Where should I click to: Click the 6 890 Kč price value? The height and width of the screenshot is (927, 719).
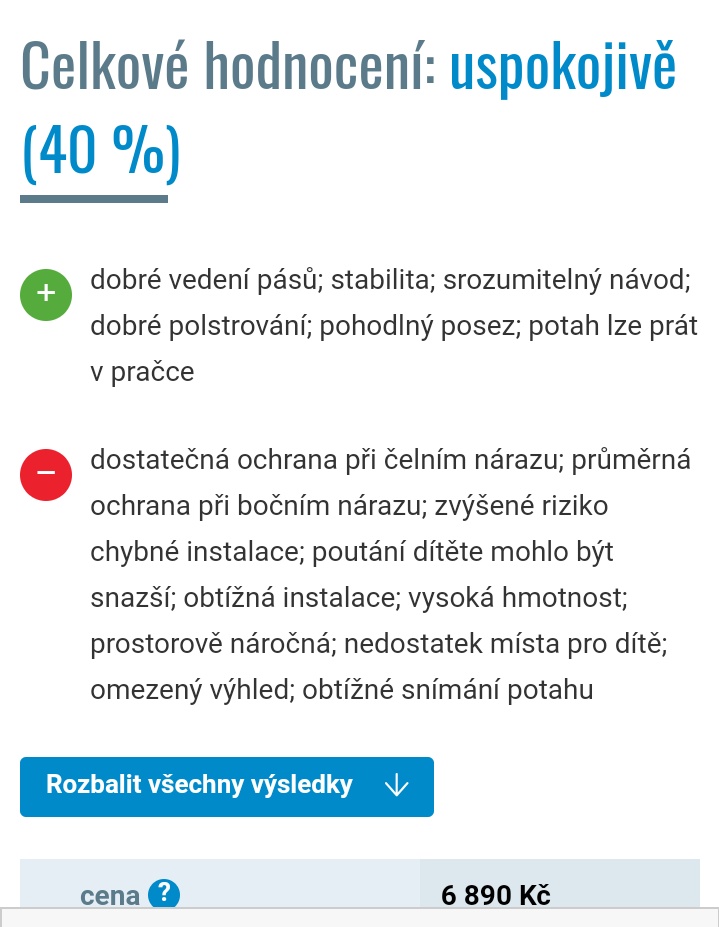[496, 895]
